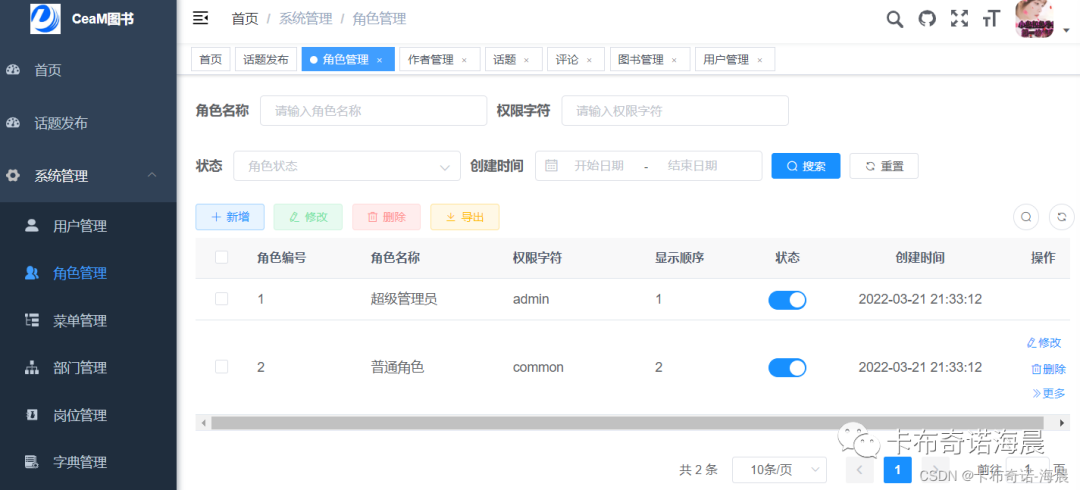Toggle the 普通角色 status switch
Screen dimensions: 1080x490
coord(787,368)
